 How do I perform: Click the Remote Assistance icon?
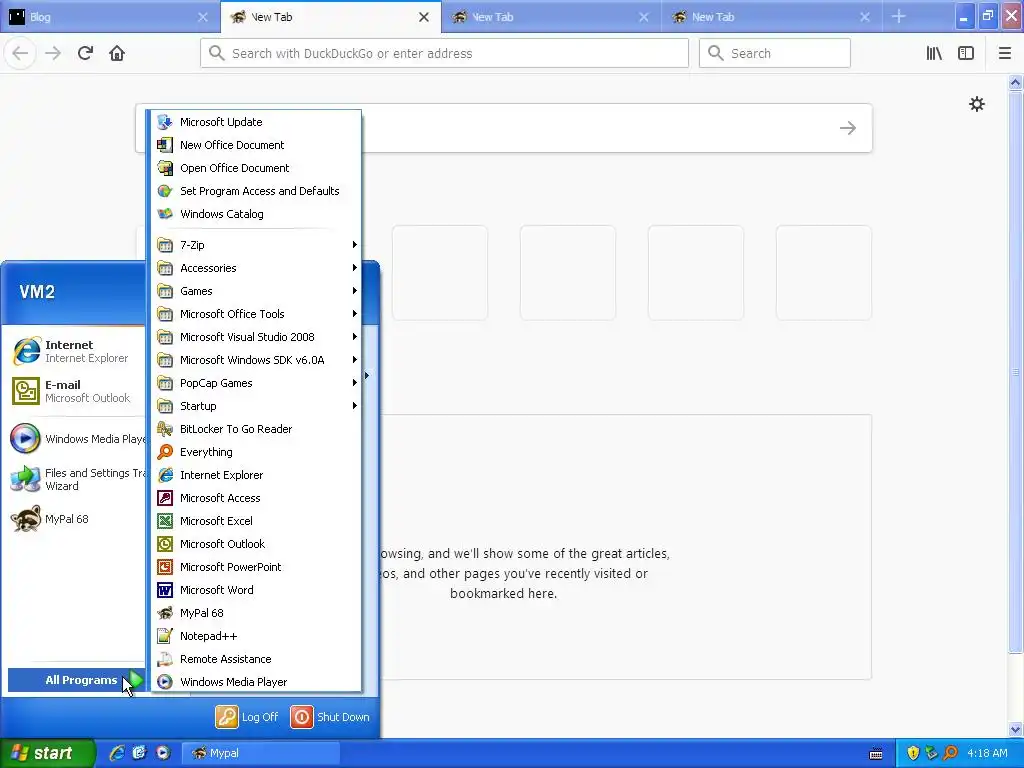(x=165, y=659)
